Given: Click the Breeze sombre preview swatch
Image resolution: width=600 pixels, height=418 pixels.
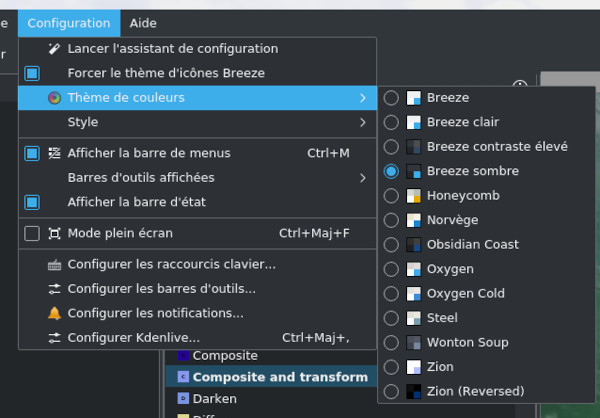Looking at the screenshot, I should coord(414,171).
